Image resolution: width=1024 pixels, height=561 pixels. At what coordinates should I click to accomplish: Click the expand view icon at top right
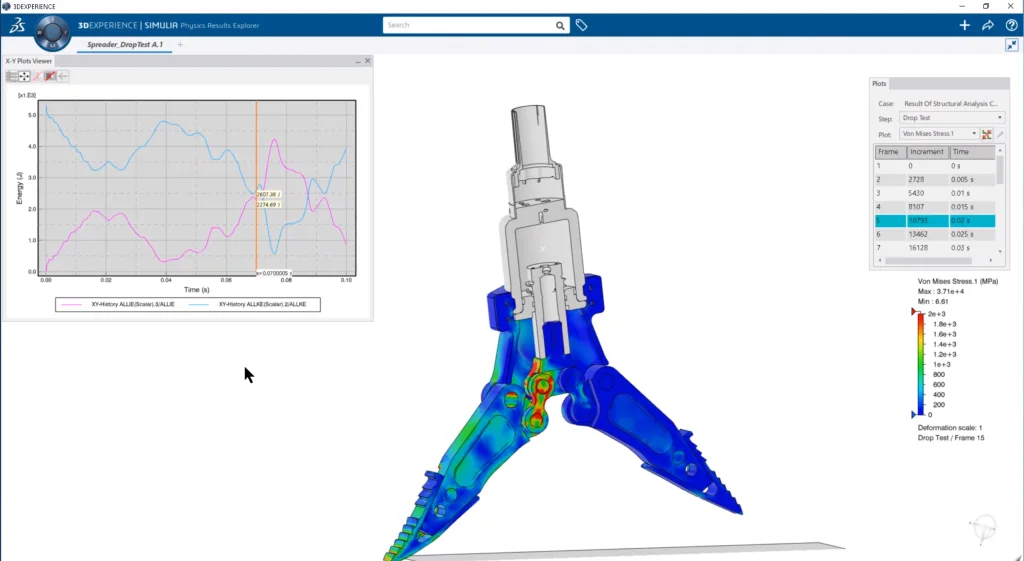point(1012,45)
